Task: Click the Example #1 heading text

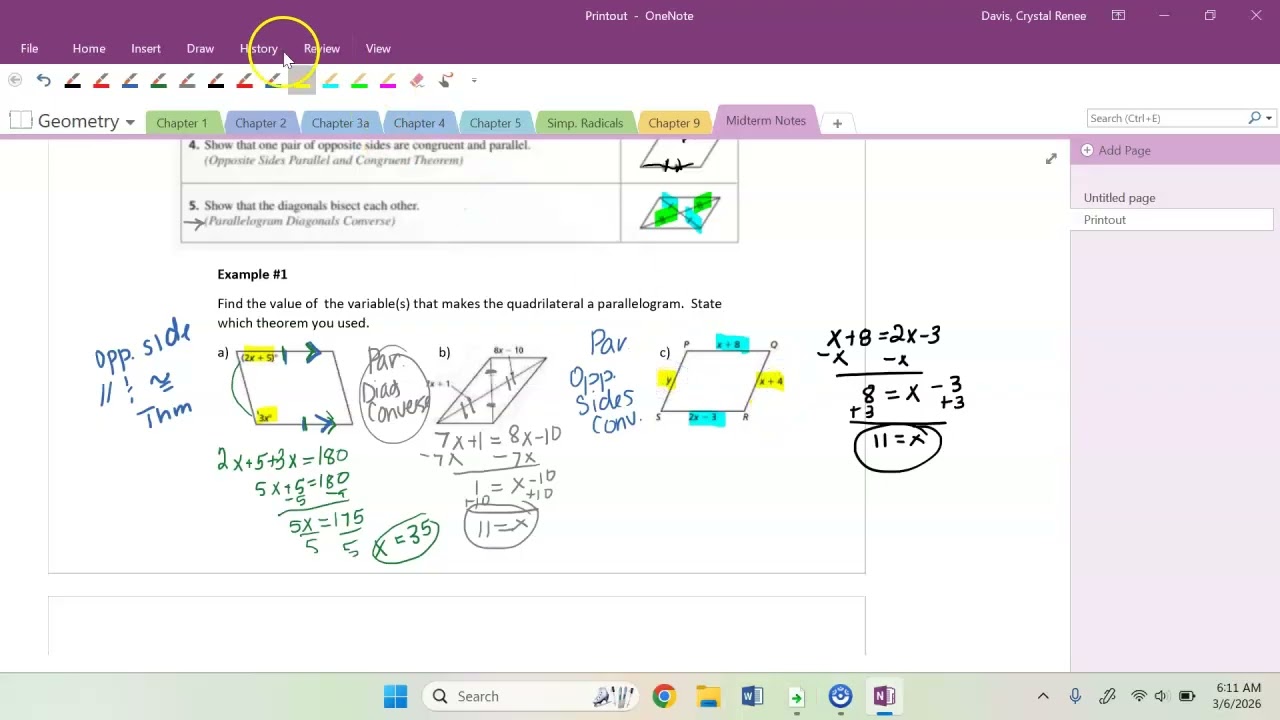Action: tap(252, 274)
